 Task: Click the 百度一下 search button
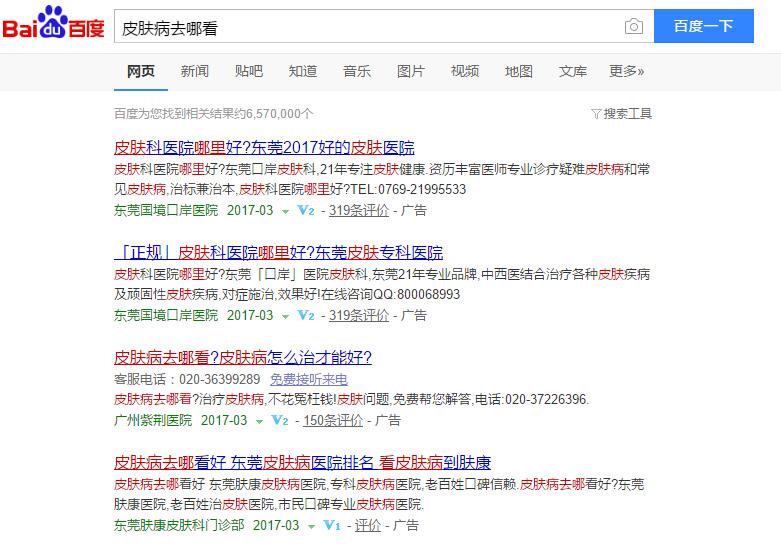703,26
